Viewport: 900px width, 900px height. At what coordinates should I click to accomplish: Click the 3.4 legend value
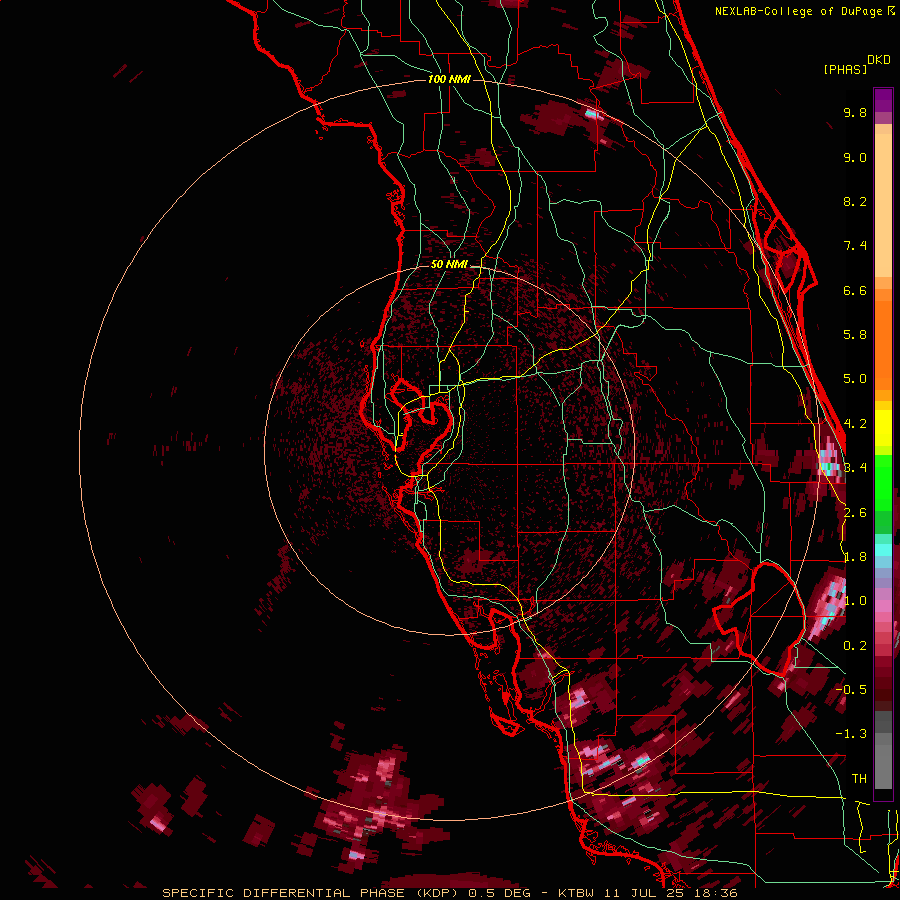[855, 468]
